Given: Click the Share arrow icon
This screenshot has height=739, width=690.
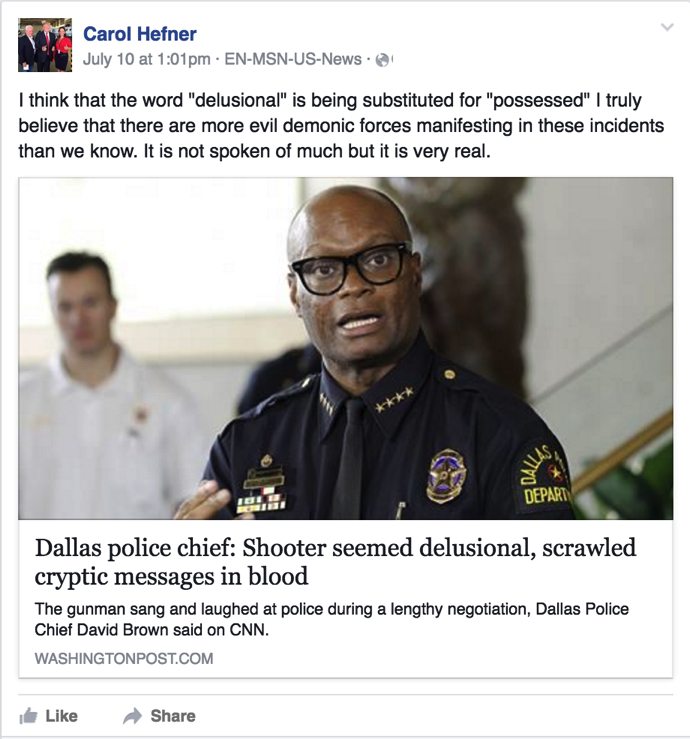Looking at the screenshot, I should click(132, 716).
